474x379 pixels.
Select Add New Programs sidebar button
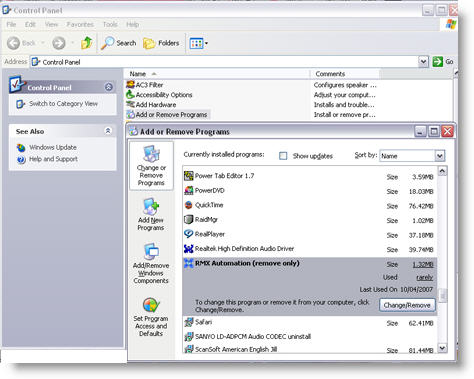pos(151,215)
